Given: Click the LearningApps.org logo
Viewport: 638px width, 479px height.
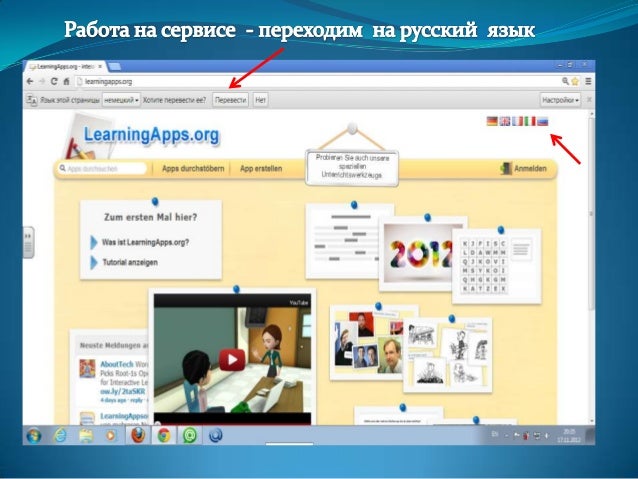Looking at the screenshot, I should 151,135.
